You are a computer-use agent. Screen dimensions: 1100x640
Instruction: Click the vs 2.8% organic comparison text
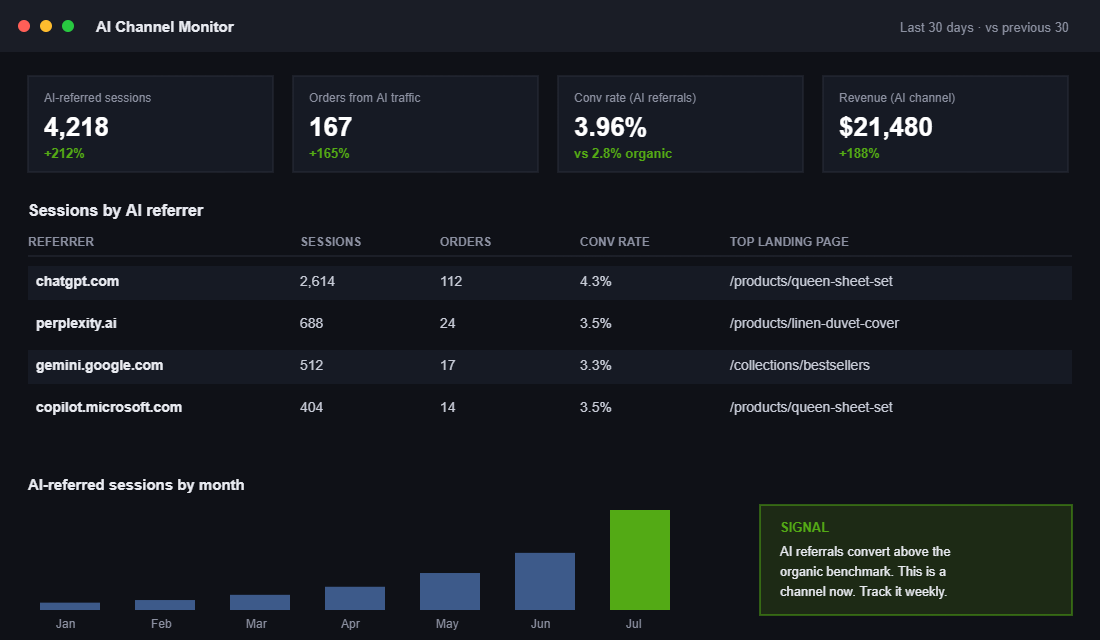(623, 153)
